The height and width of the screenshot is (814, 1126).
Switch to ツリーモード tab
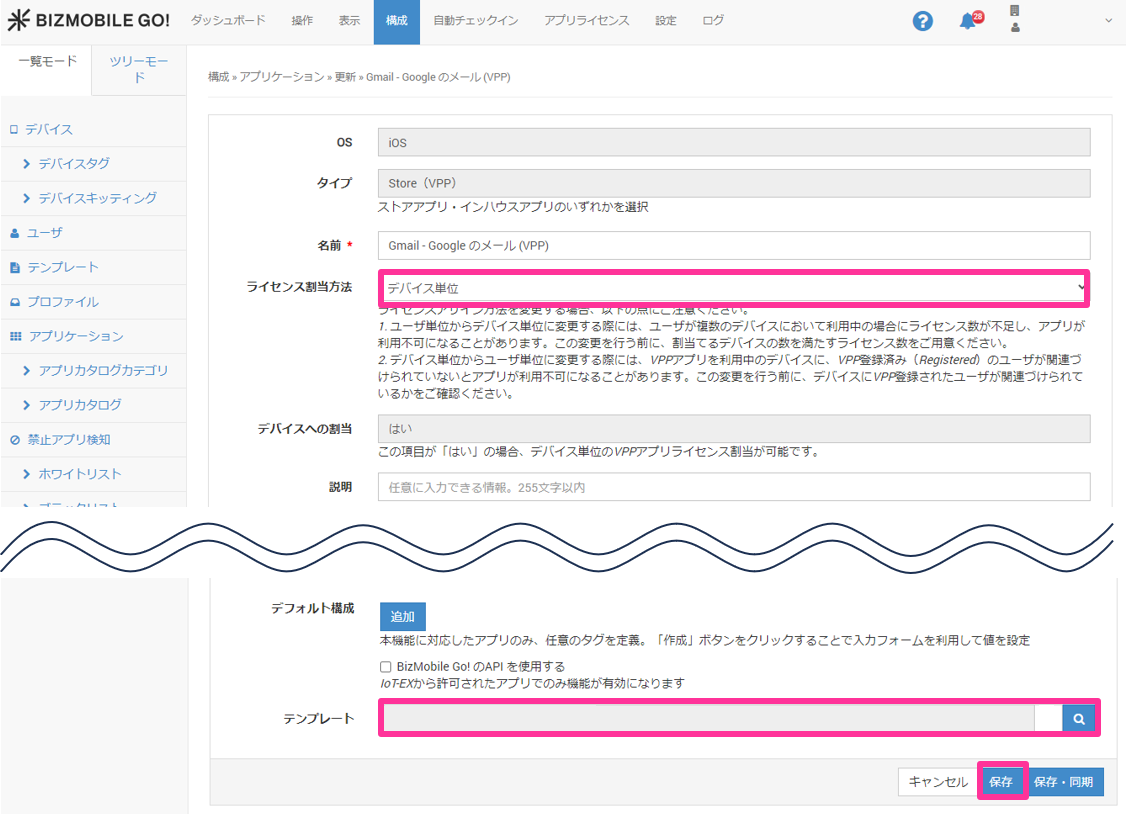pyautogui.click(x=139, y=69)
